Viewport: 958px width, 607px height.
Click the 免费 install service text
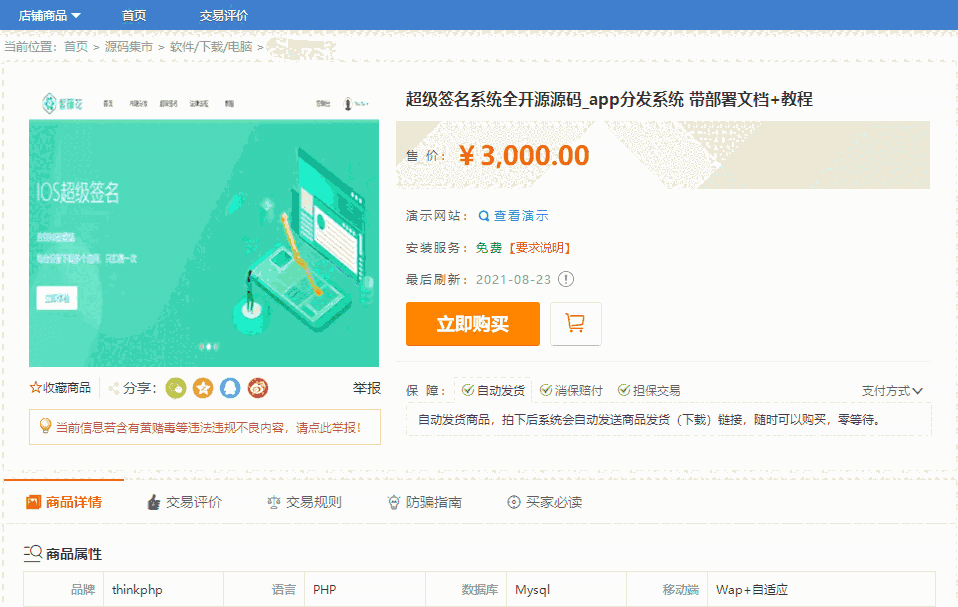[489, 247]
